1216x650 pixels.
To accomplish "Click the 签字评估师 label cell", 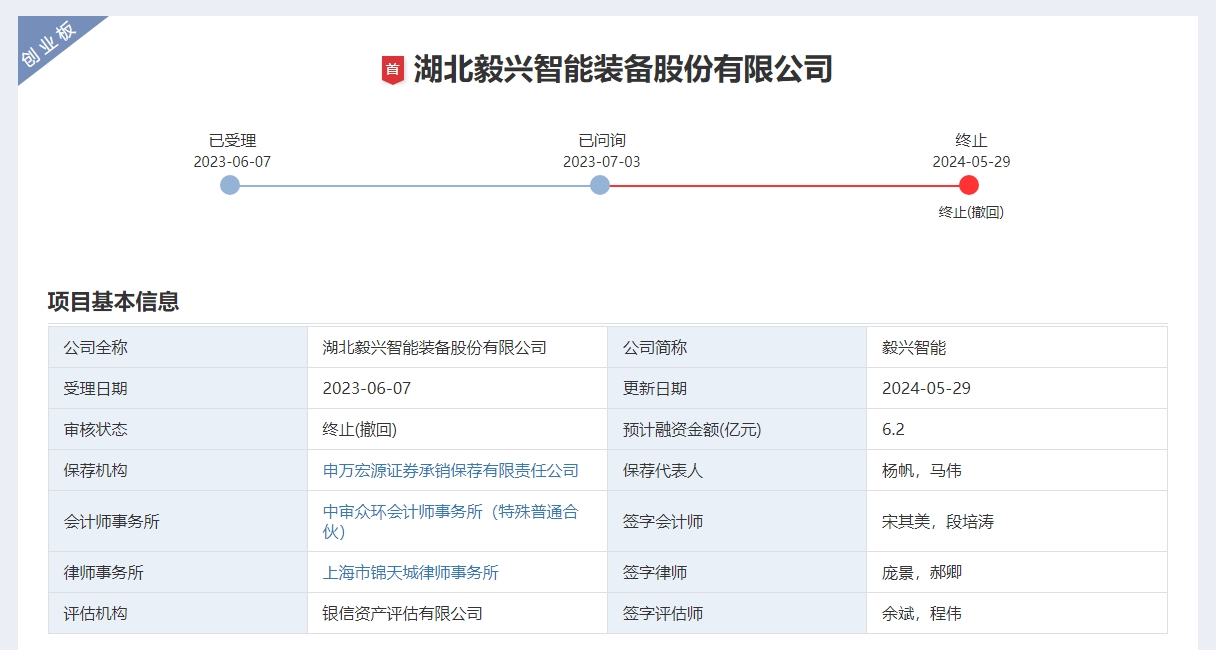I will [737, 613].
